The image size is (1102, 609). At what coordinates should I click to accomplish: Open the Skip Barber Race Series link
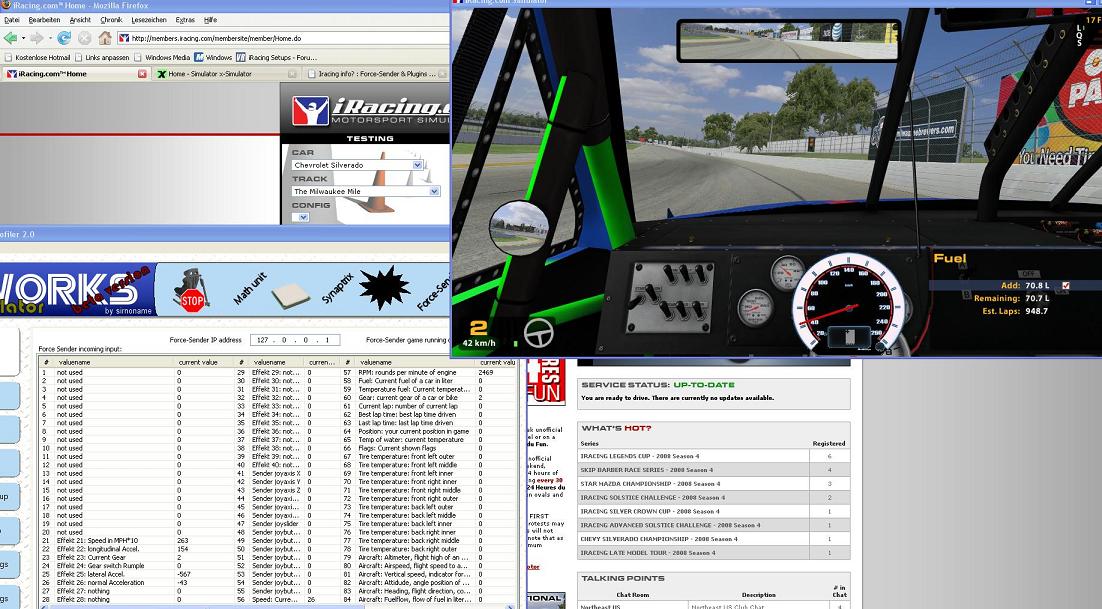647,470
